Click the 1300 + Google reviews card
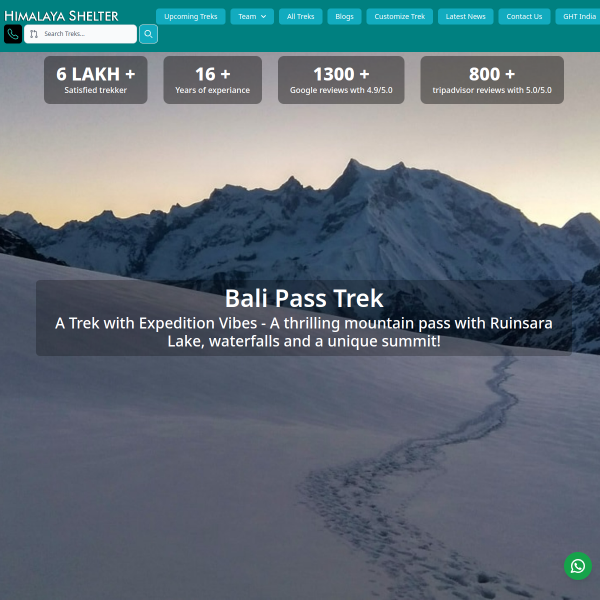The height and width of the screenshot is (600, 600). point(341,80)
